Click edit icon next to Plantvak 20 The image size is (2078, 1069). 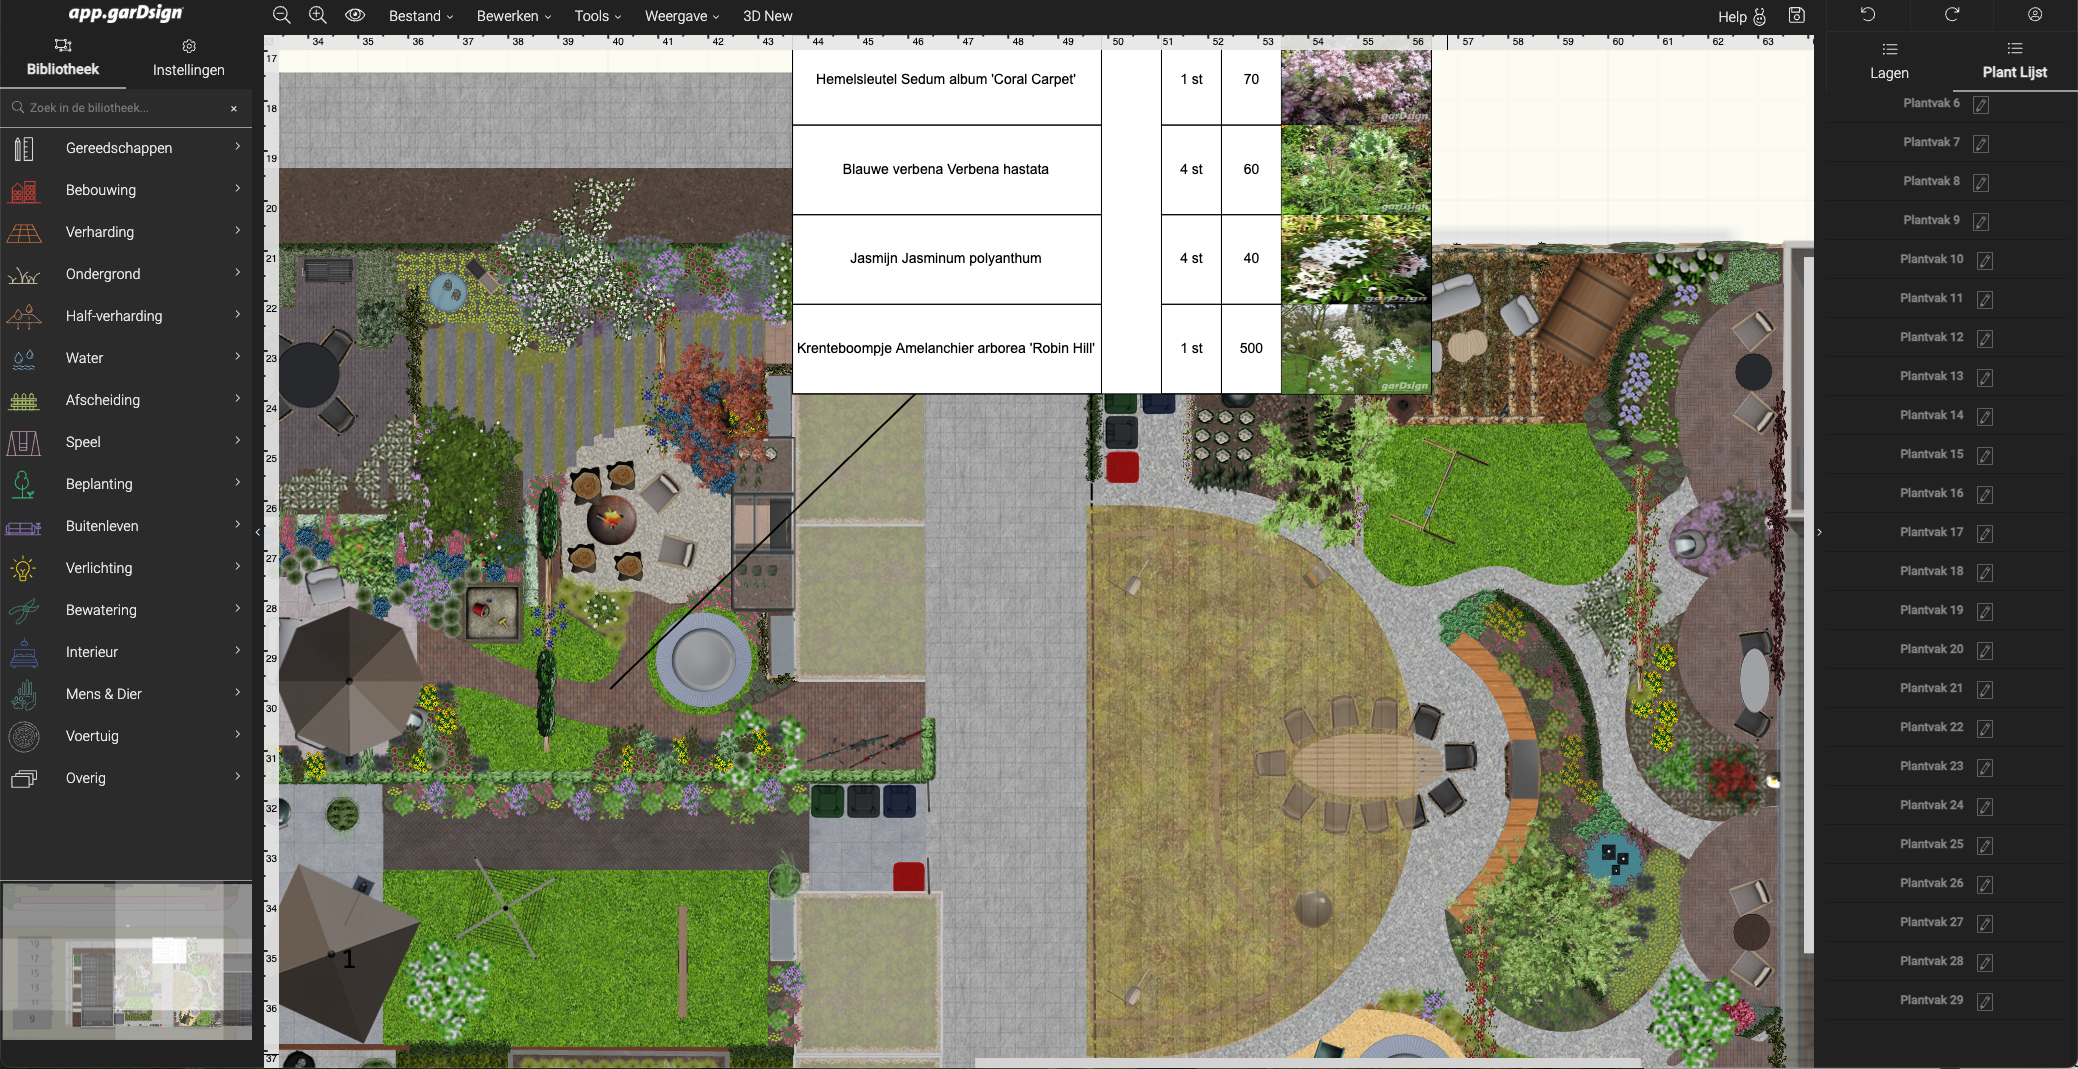tap(1985, 650)
